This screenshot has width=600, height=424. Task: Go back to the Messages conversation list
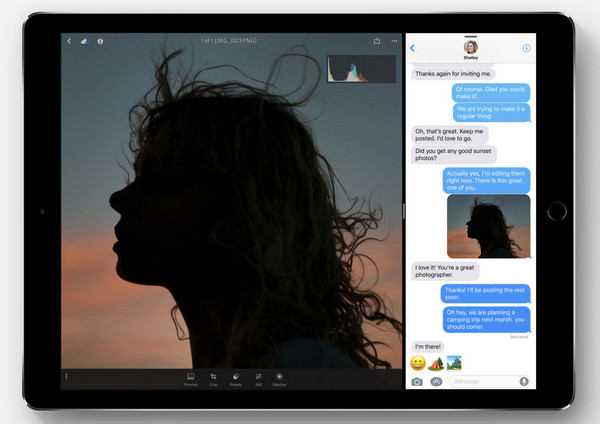pos(412,48)
